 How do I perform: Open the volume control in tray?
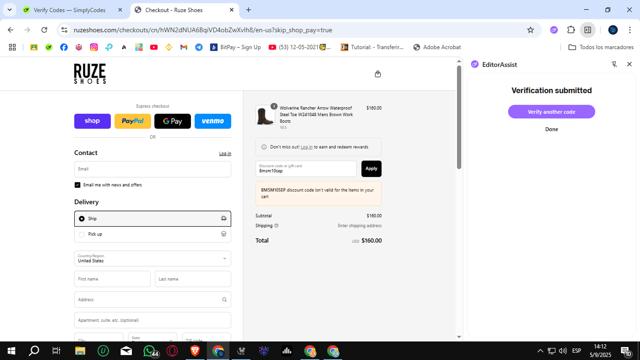click(563, 351)
